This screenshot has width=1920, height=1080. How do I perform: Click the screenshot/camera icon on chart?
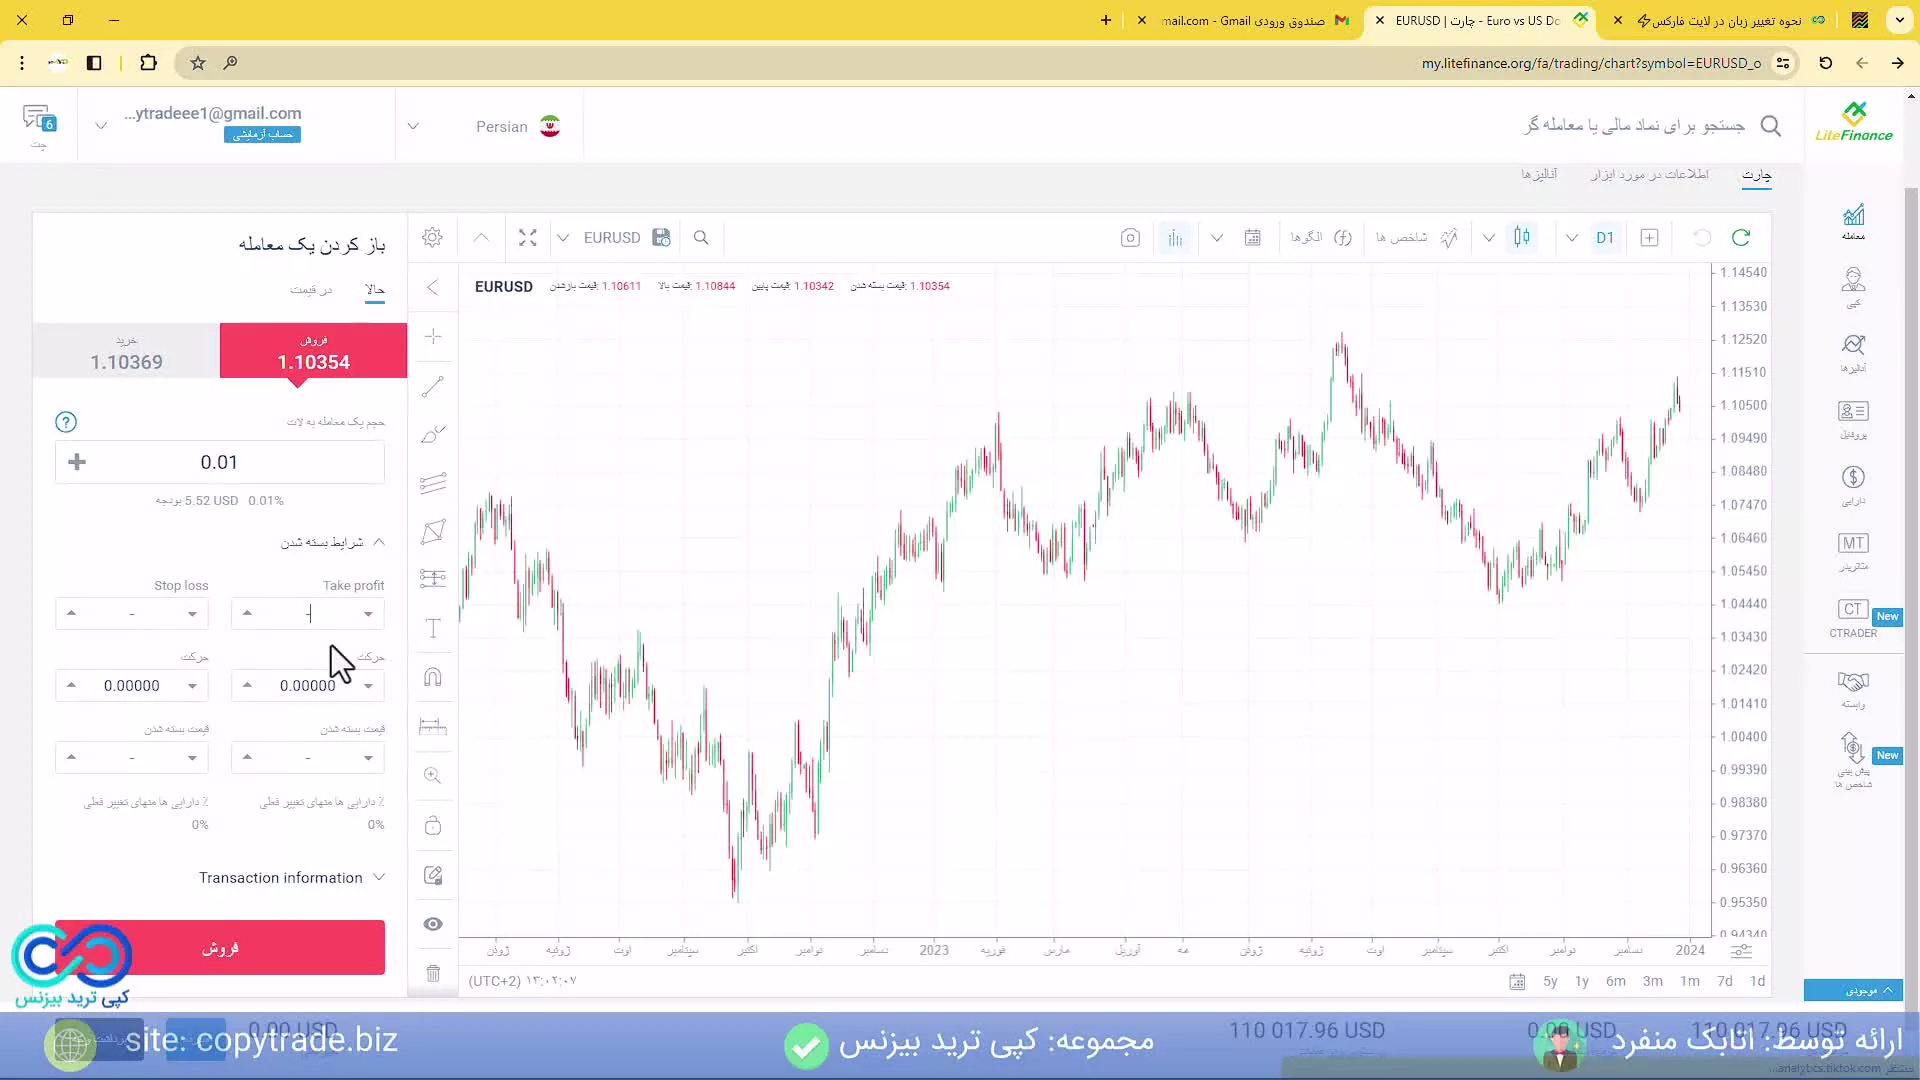[1129, 237]
